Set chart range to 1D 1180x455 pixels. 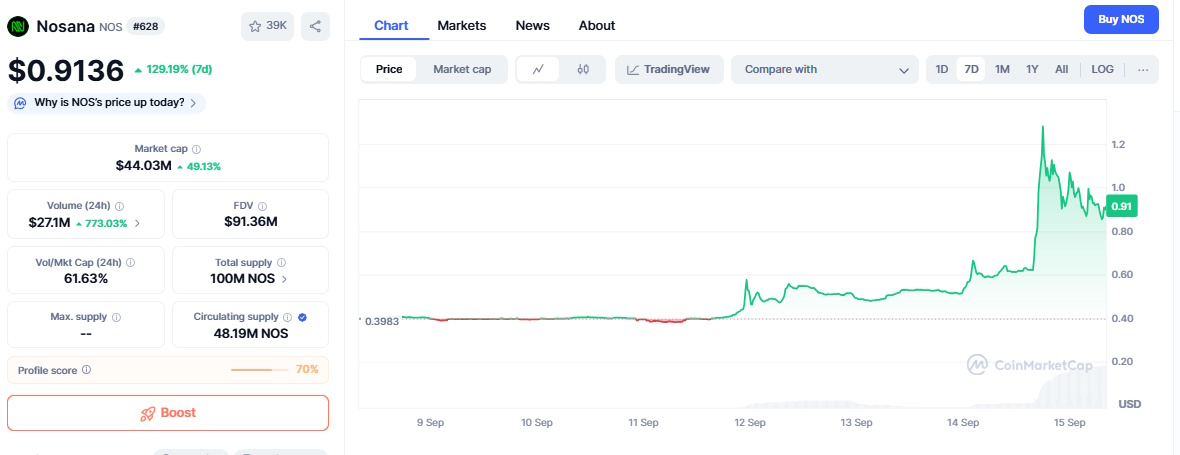[941, 69]
